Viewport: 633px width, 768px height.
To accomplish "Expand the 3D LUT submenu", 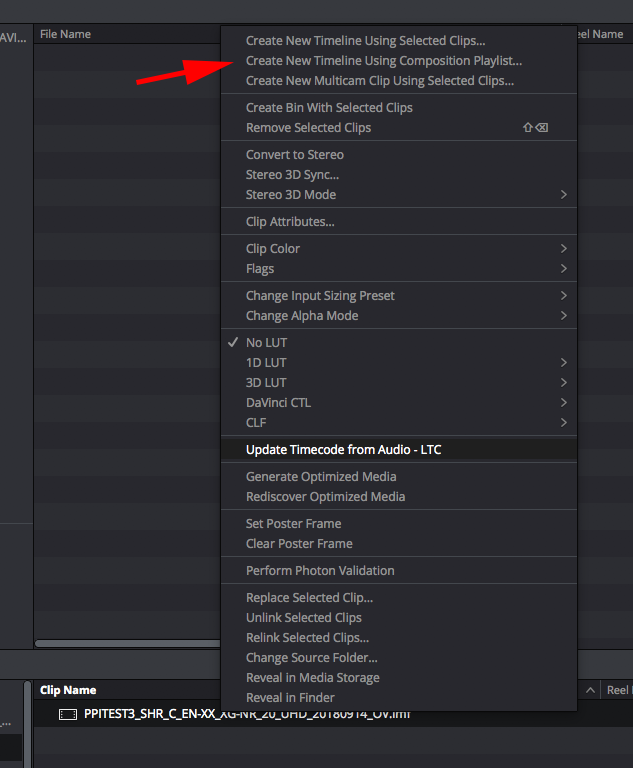I will pos(399,383).
